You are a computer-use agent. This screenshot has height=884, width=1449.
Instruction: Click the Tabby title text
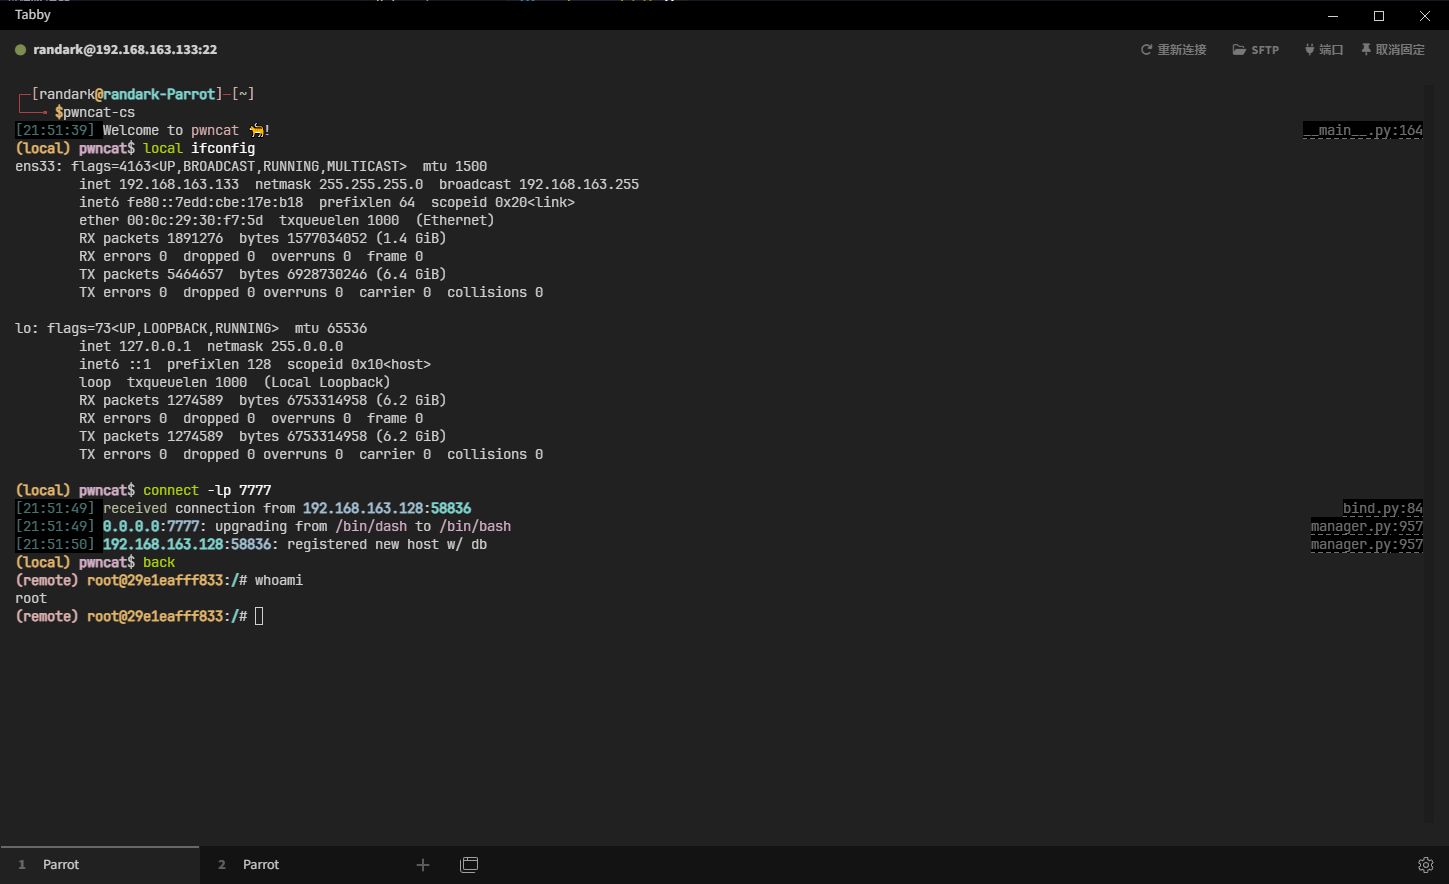click(x=33, y=15)
